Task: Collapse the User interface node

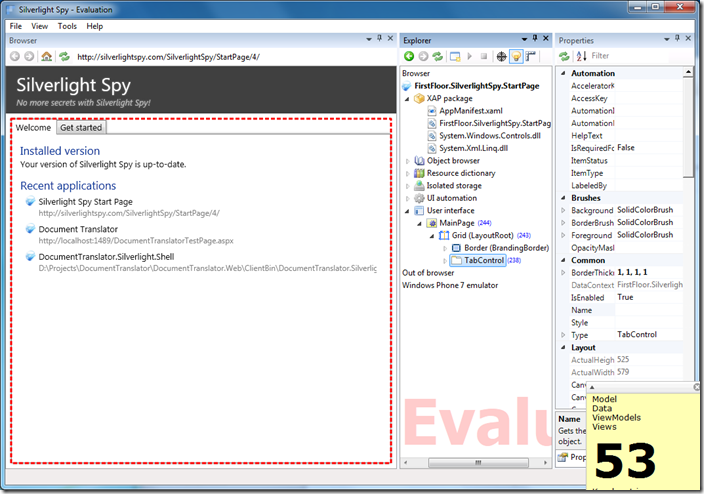Action: [x=407, y=211]
